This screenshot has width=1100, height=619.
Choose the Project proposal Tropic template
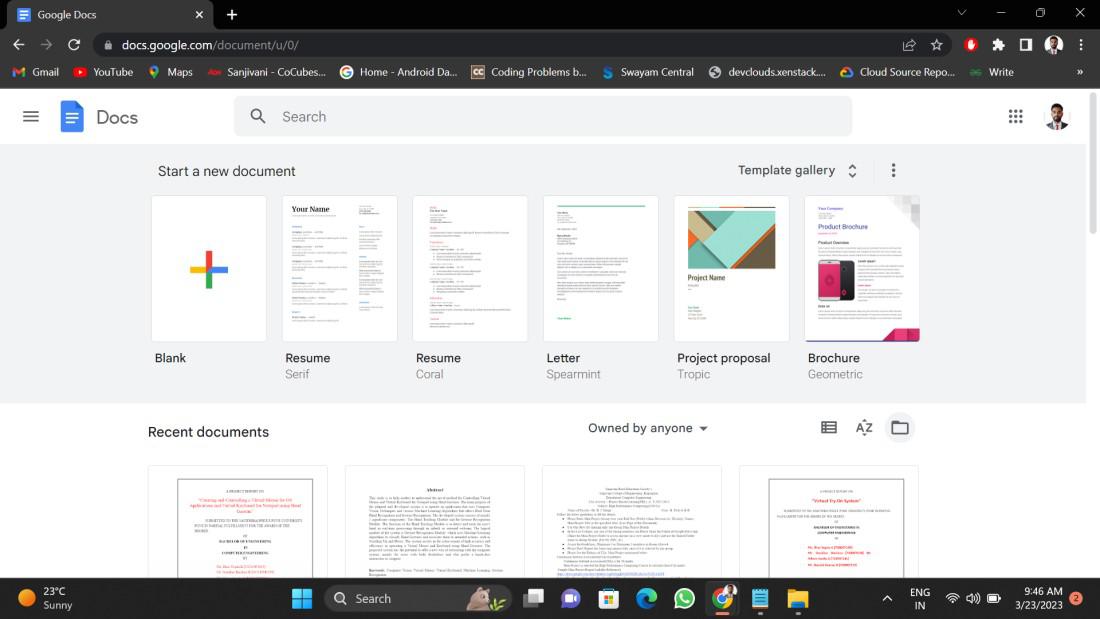(x=731, y=269)
